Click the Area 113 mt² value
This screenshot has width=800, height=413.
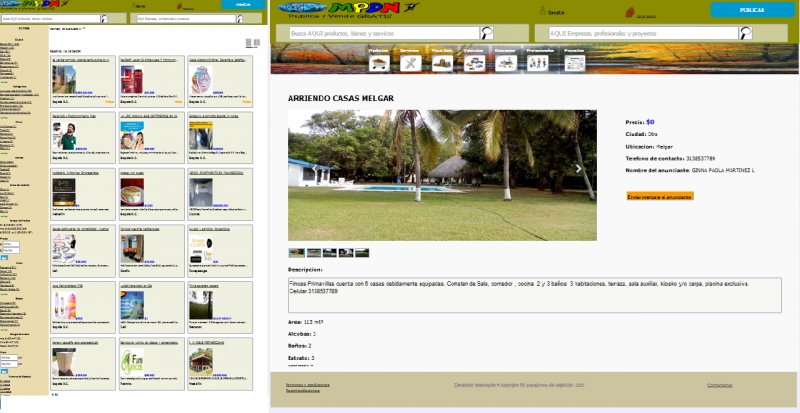313,322
